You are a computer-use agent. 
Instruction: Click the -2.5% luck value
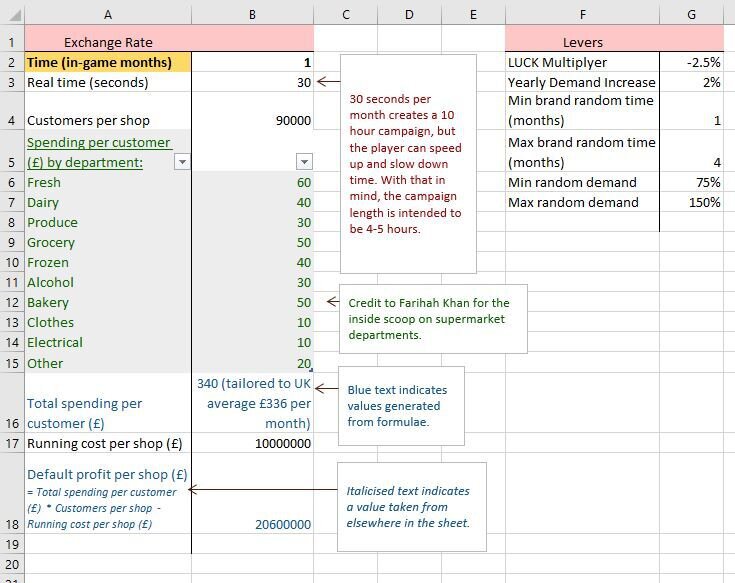tap(691, 62)
